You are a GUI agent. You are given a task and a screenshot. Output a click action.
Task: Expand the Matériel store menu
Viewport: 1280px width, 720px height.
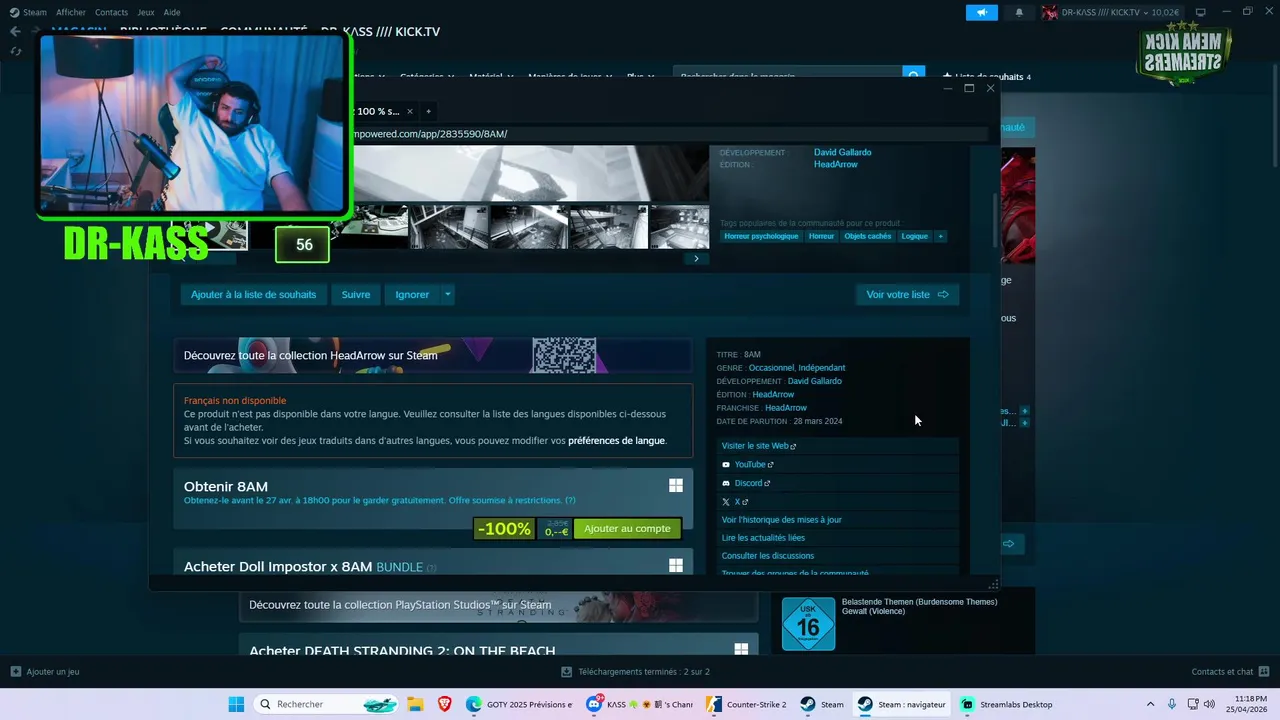pos(491,76)
